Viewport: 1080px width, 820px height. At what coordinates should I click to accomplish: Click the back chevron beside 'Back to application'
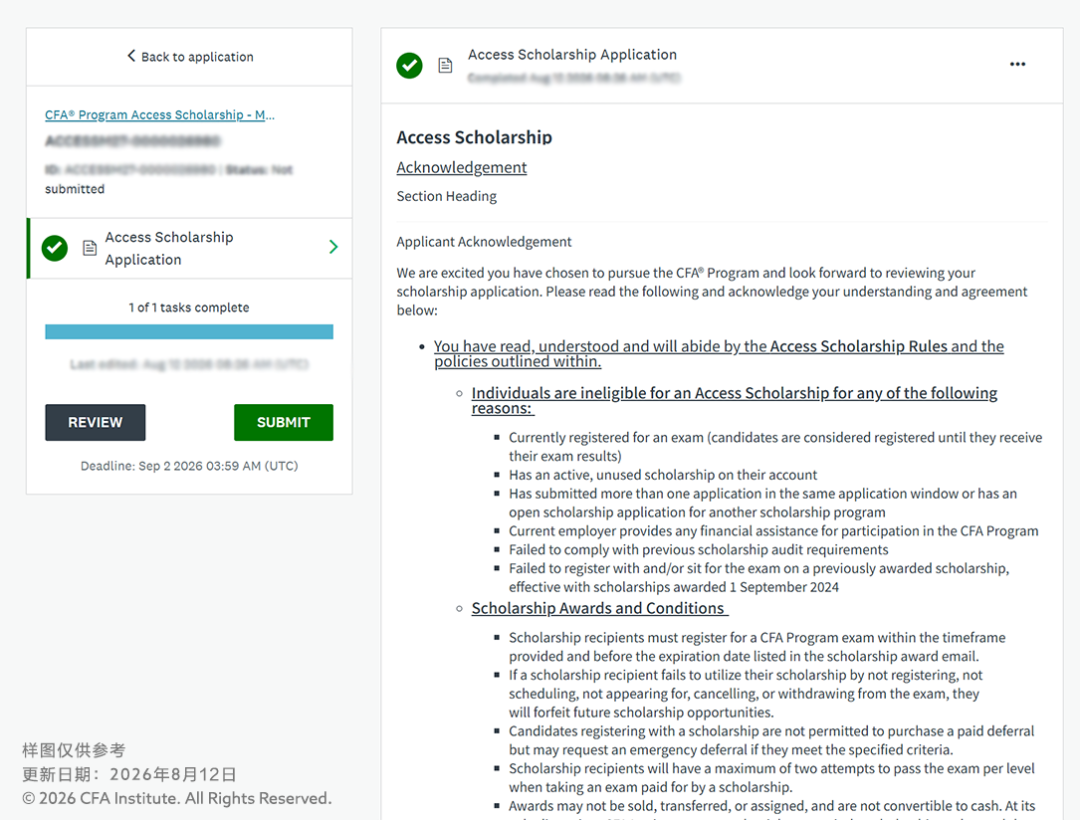point(131,56)
